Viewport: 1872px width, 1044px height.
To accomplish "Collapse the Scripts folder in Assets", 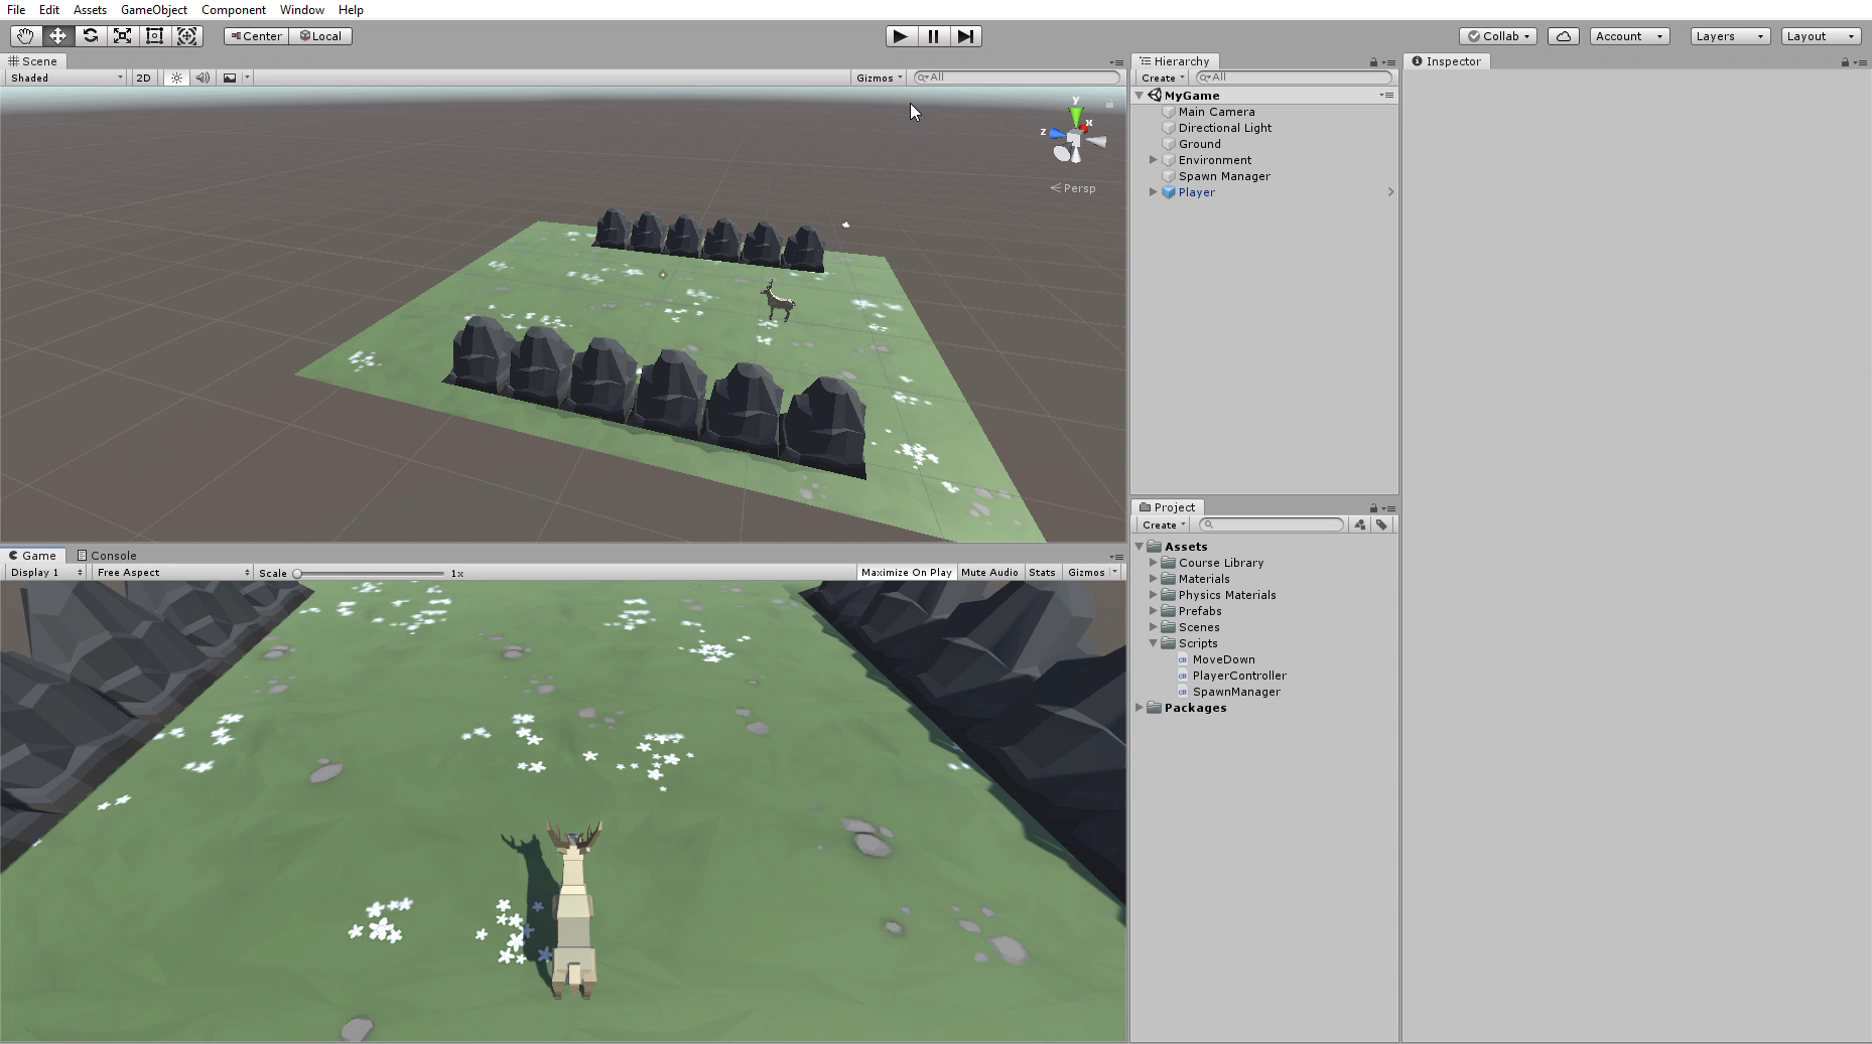I will pos(1154,643).
